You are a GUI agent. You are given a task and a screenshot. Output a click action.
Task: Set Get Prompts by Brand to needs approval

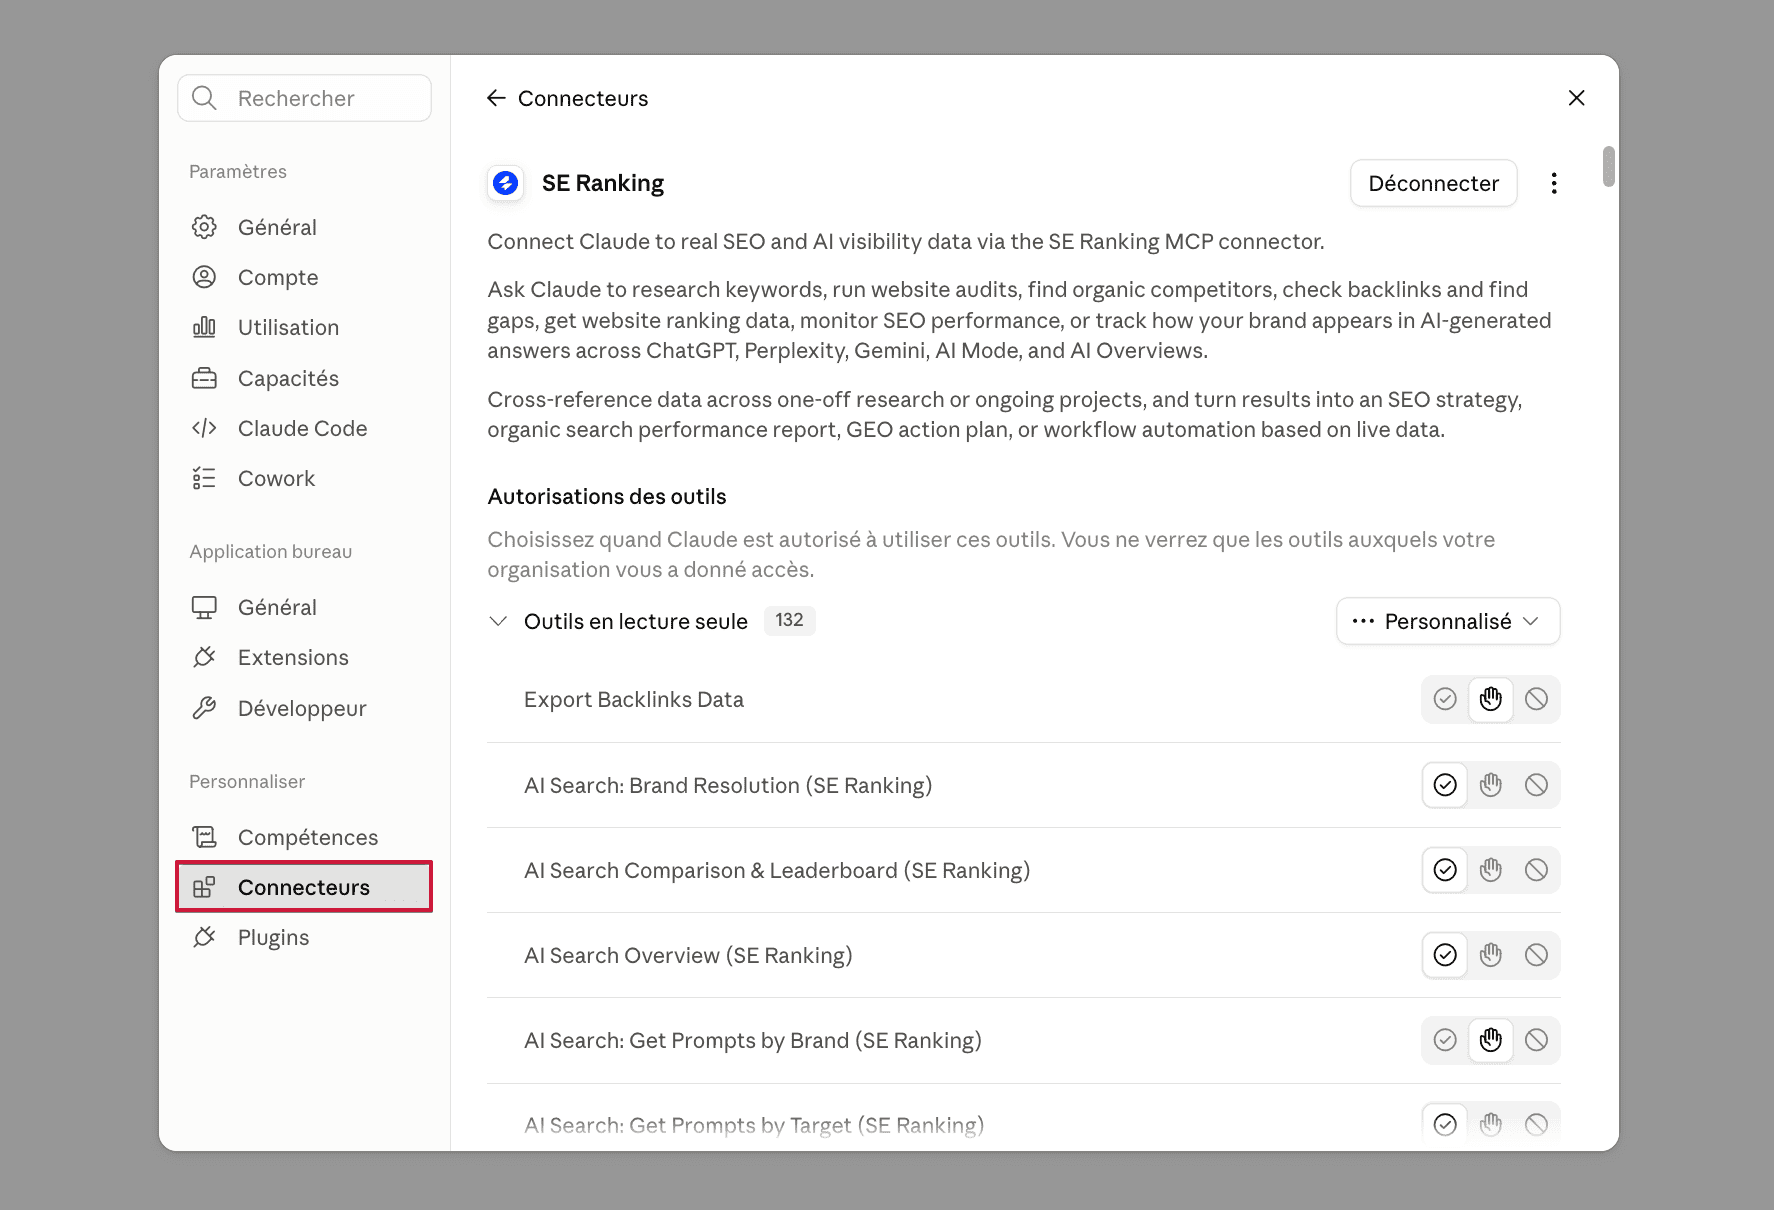1491,1040
